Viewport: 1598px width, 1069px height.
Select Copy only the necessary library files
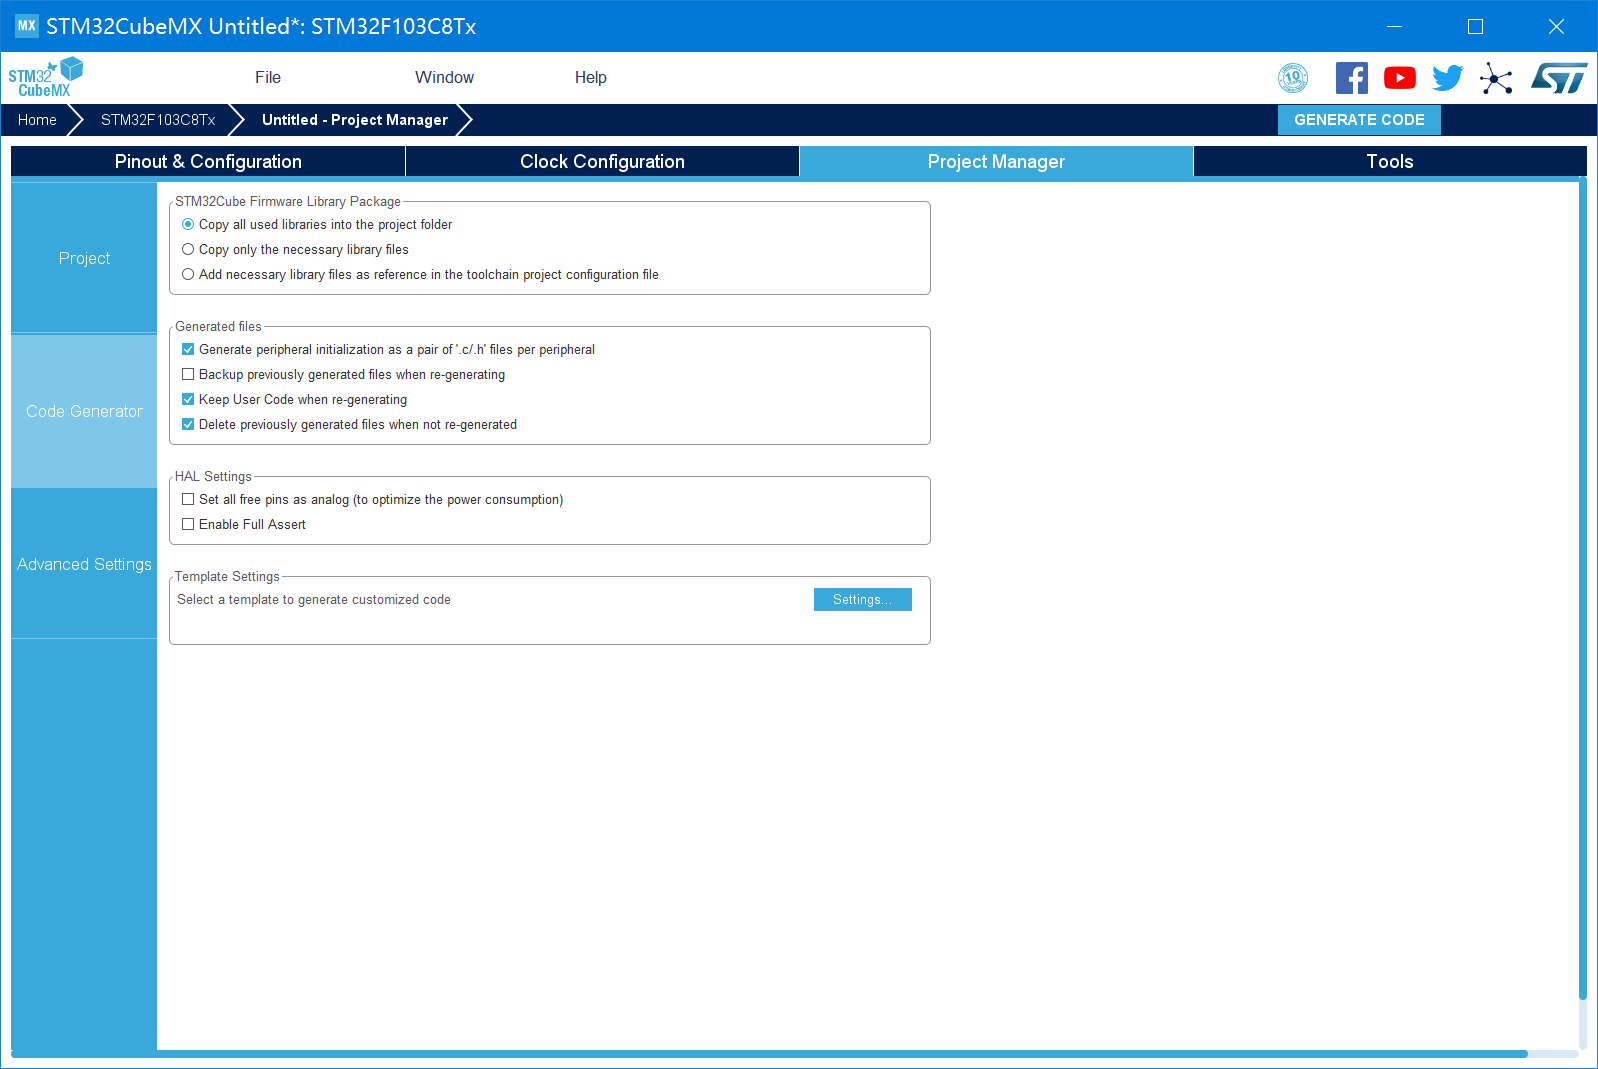tap(188, 250)
